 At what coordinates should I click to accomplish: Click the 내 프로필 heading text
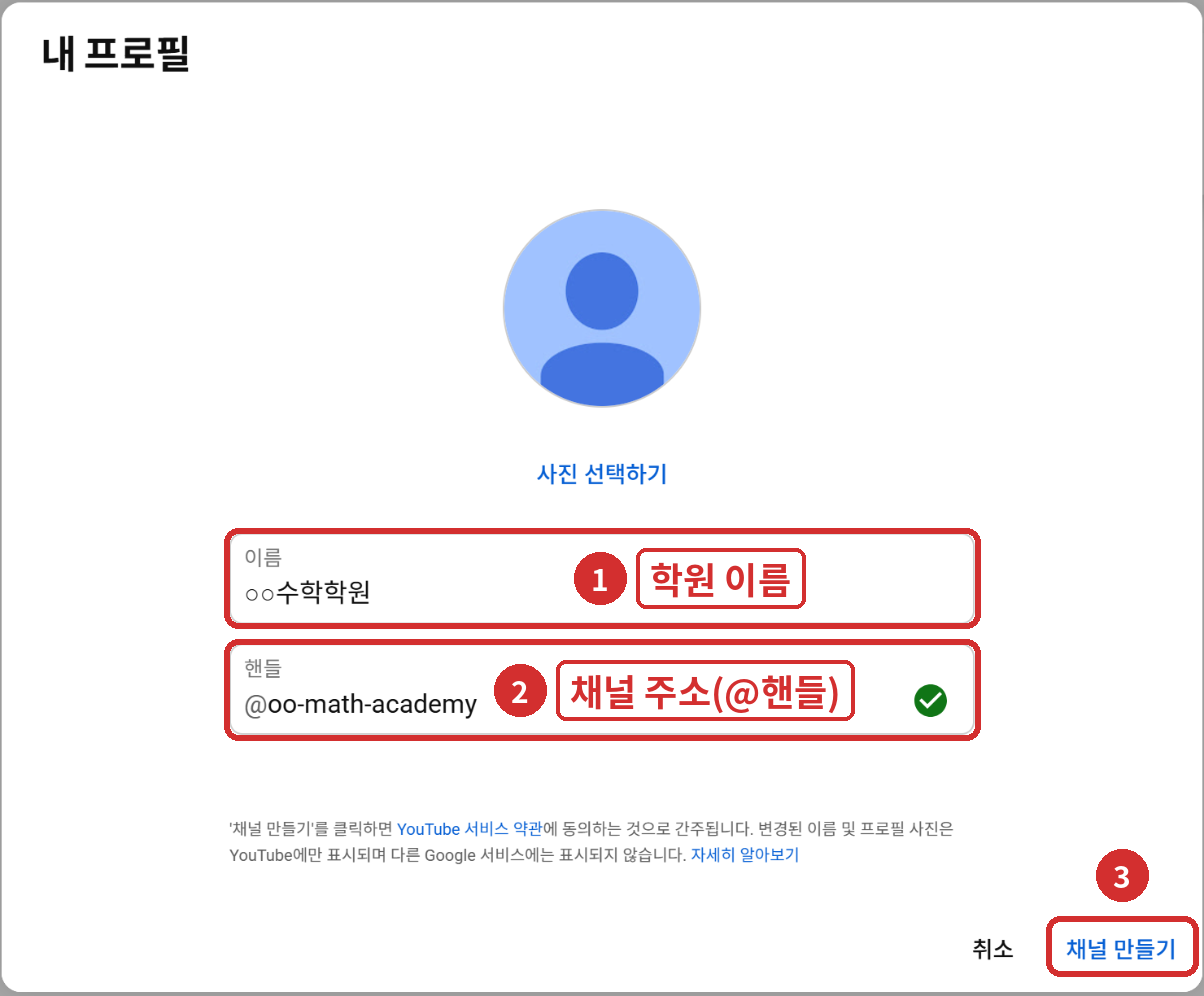pos(116,55)
